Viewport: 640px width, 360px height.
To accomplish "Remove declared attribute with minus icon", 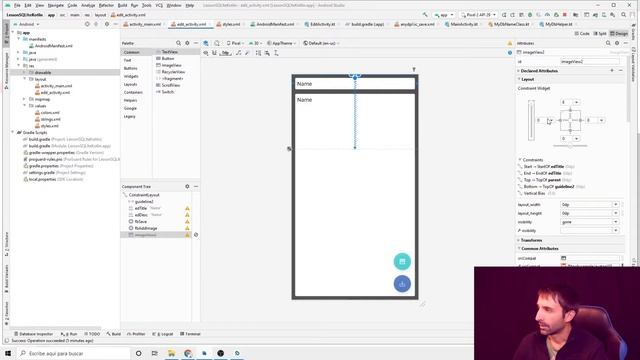I will coord(621,71).
